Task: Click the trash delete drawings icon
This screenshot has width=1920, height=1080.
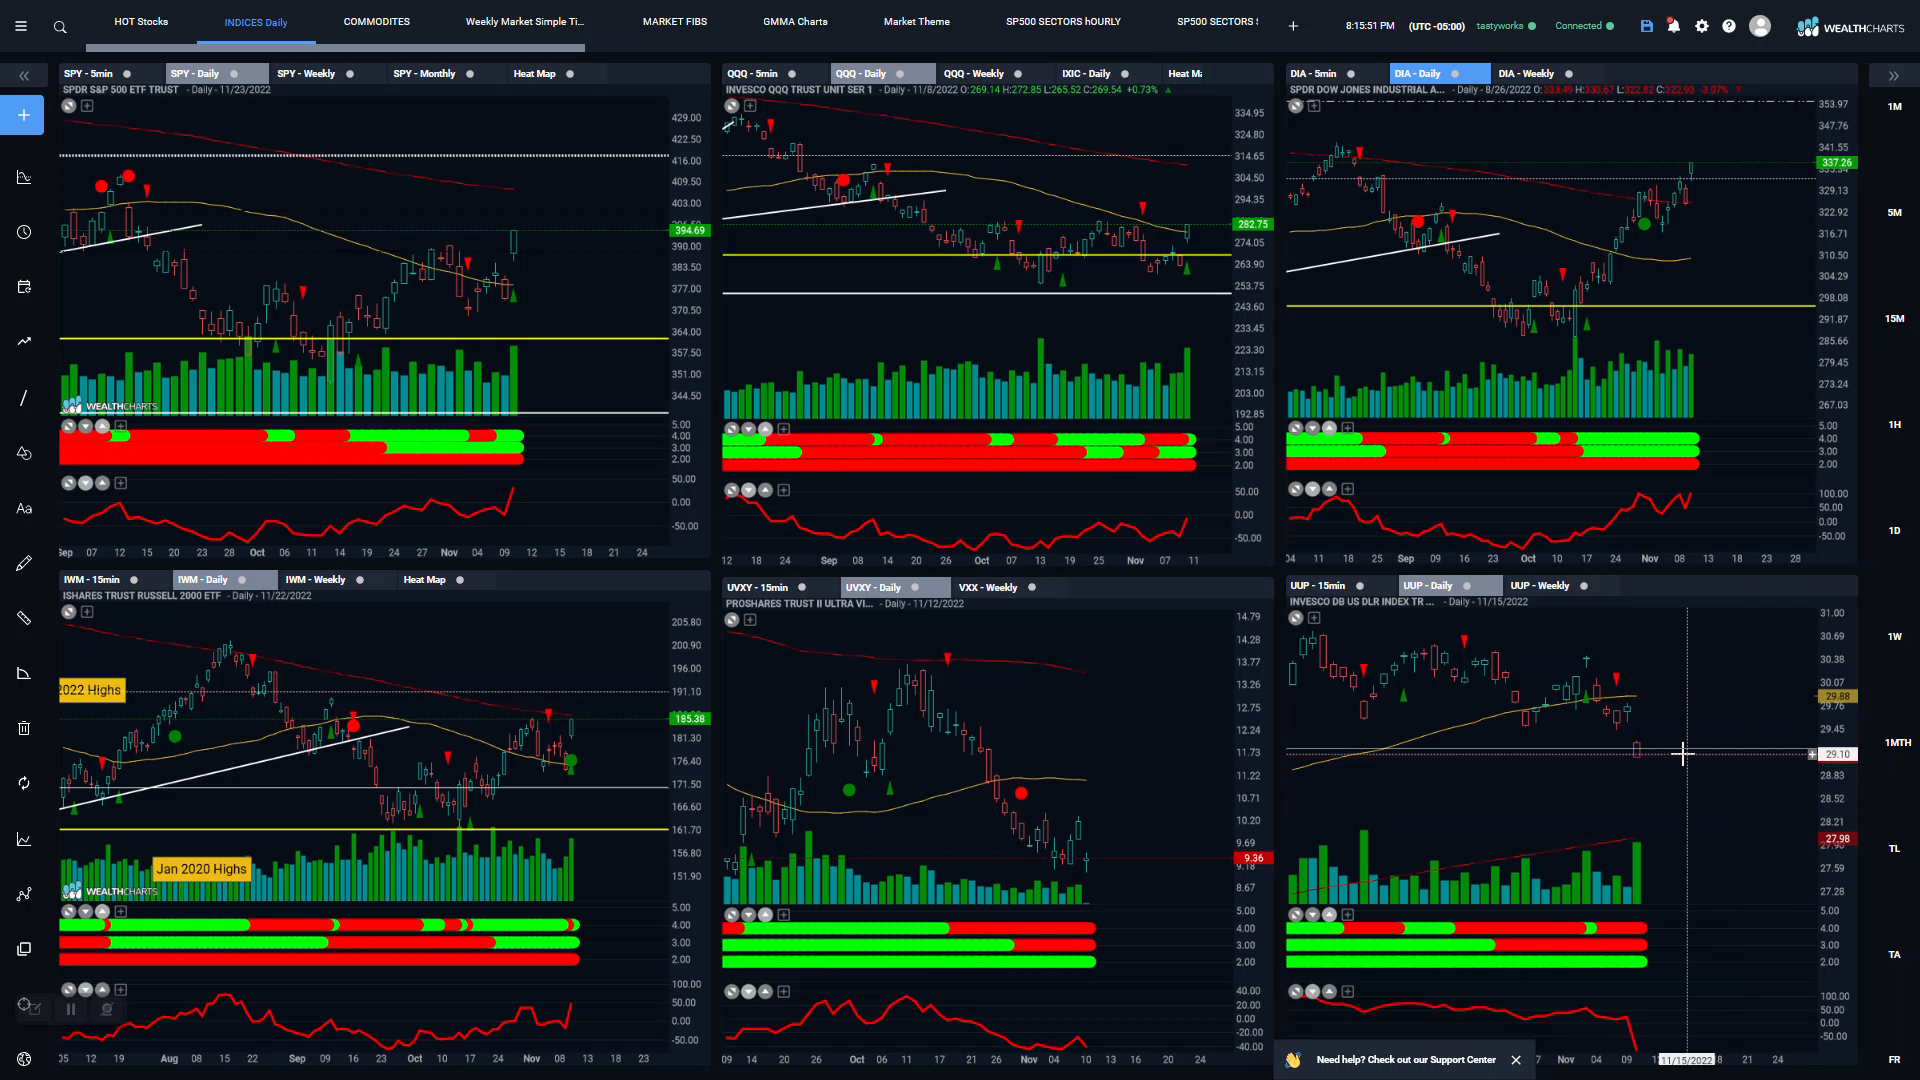Action: pos(24,728)
